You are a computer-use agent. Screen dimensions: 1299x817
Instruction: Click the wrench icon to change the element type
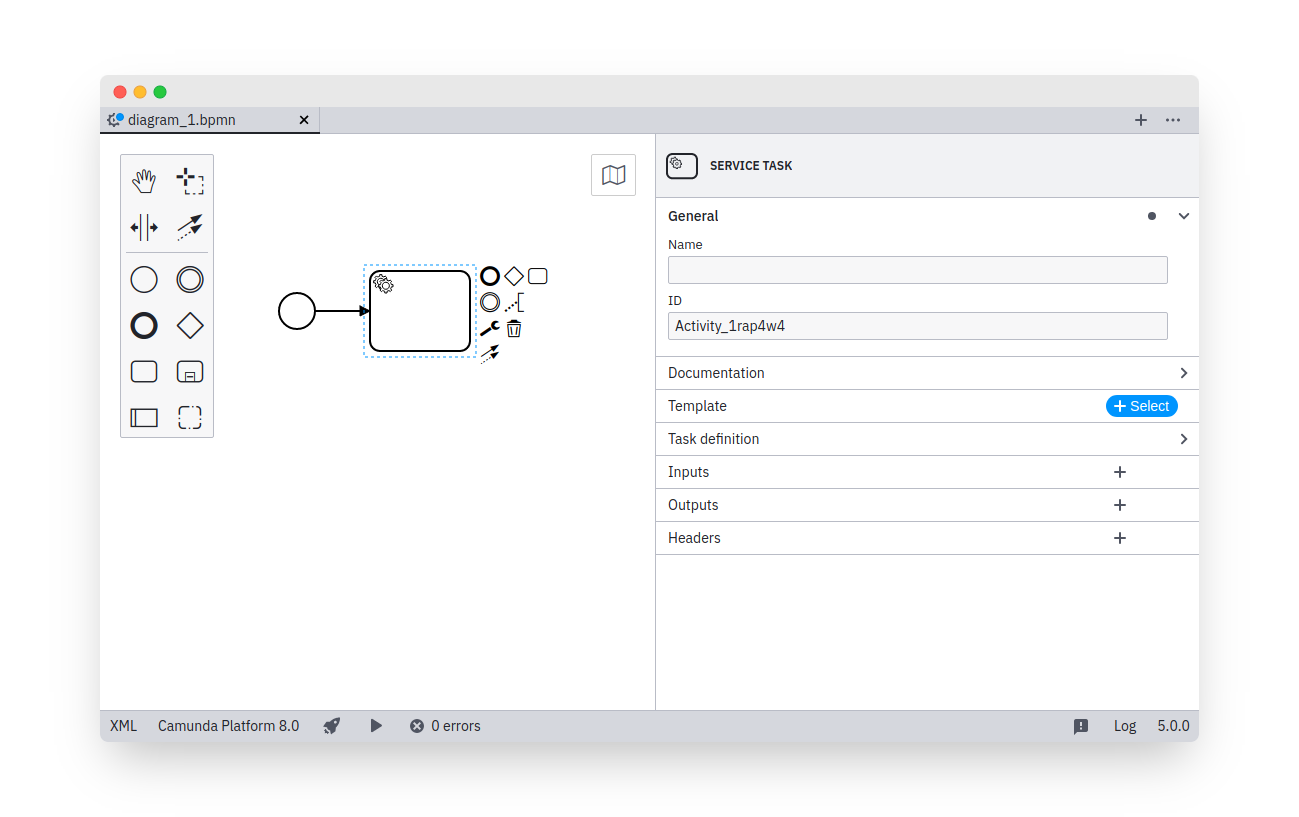[489, 328]
